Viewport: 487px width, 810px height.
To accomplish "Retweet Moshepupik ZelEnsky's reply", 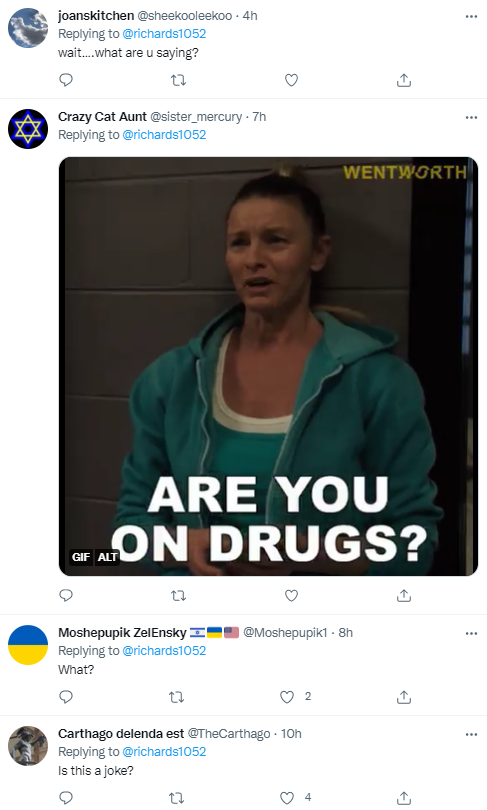I will 177,697.
